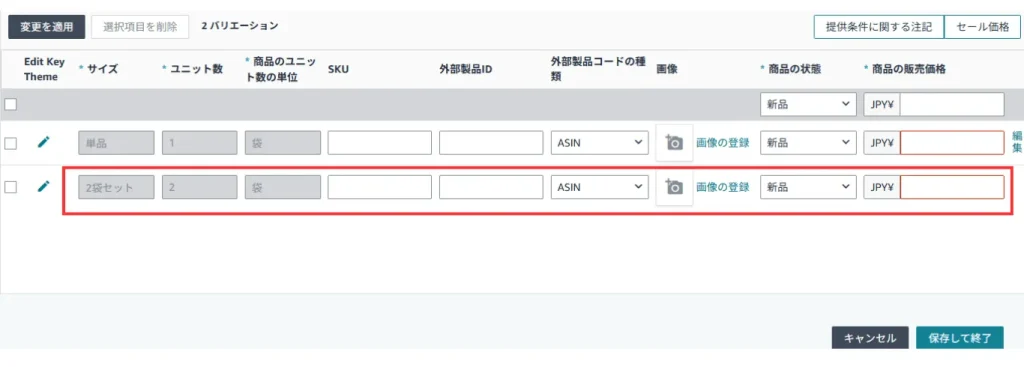Check the 2袋セット row checkbox
Viewport: 1024px width, 367px height.
[x=10, y=187]
